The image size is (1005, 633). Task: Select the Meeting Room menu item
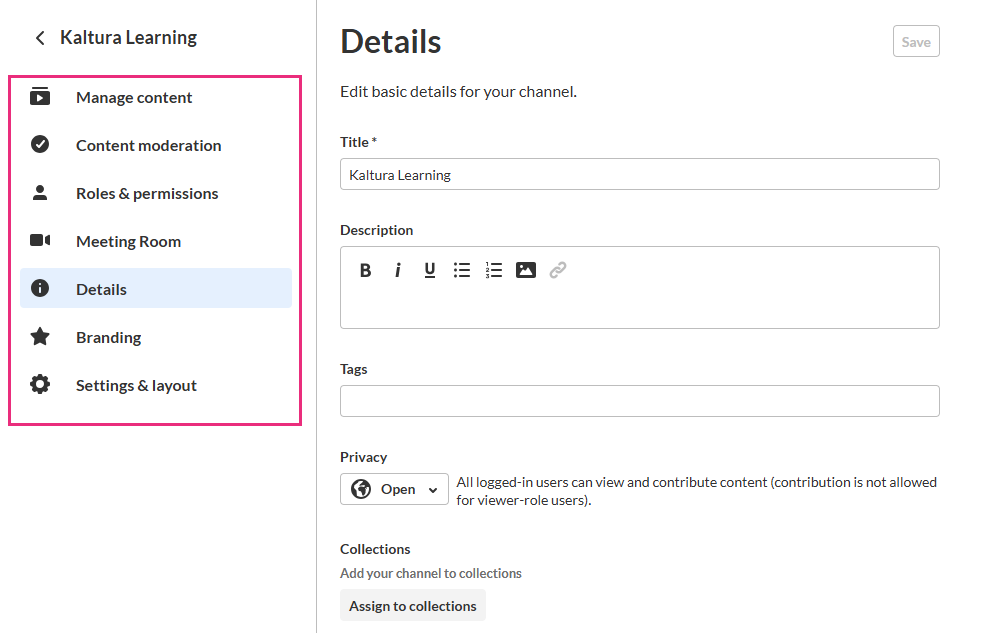[x=156, y=242]
